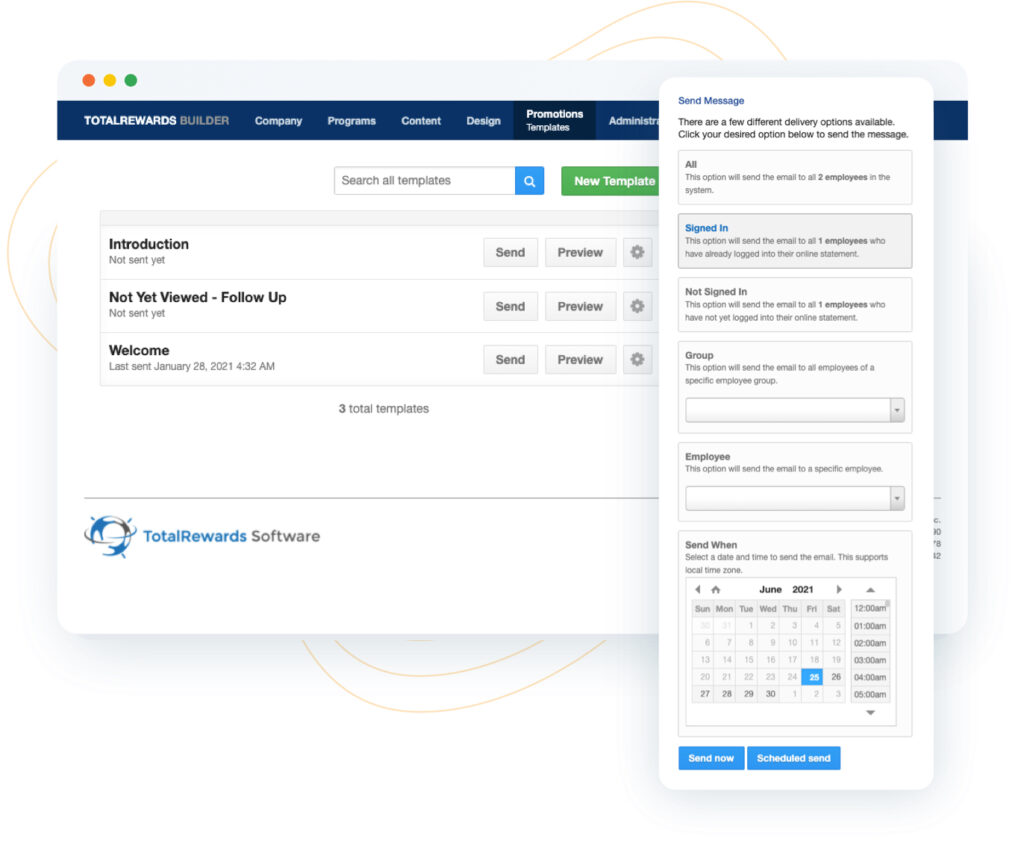Select the Not Signed In delivery option
The width and height of the screenshot is (1024, 849).
(794, 305)
